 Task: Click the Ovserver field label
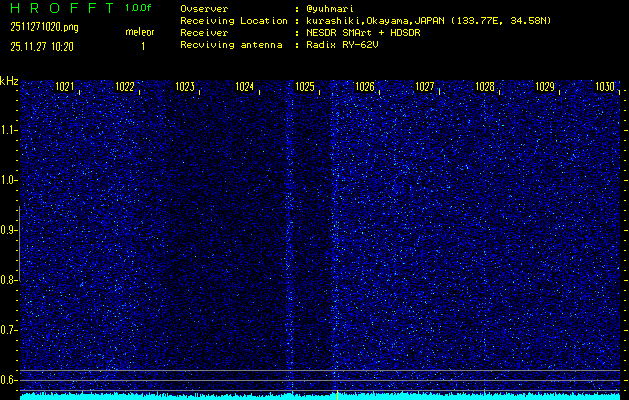click(x=204, y=9)
